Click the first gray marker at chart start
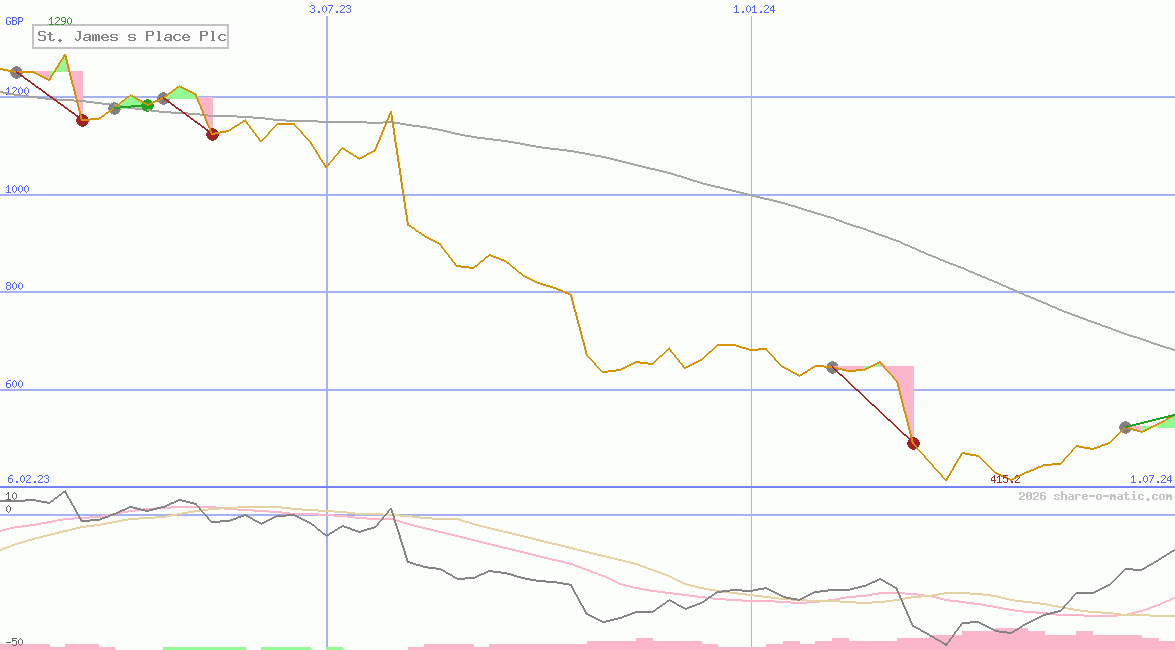 click(x=16, y=72)
